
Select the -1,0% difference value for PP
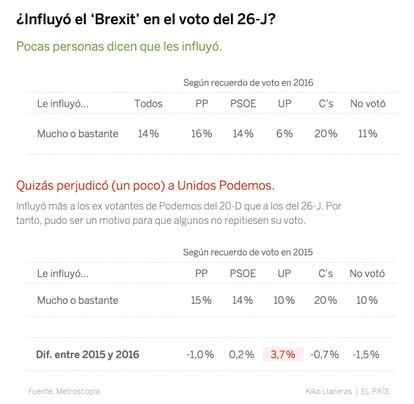coord(200,354)
